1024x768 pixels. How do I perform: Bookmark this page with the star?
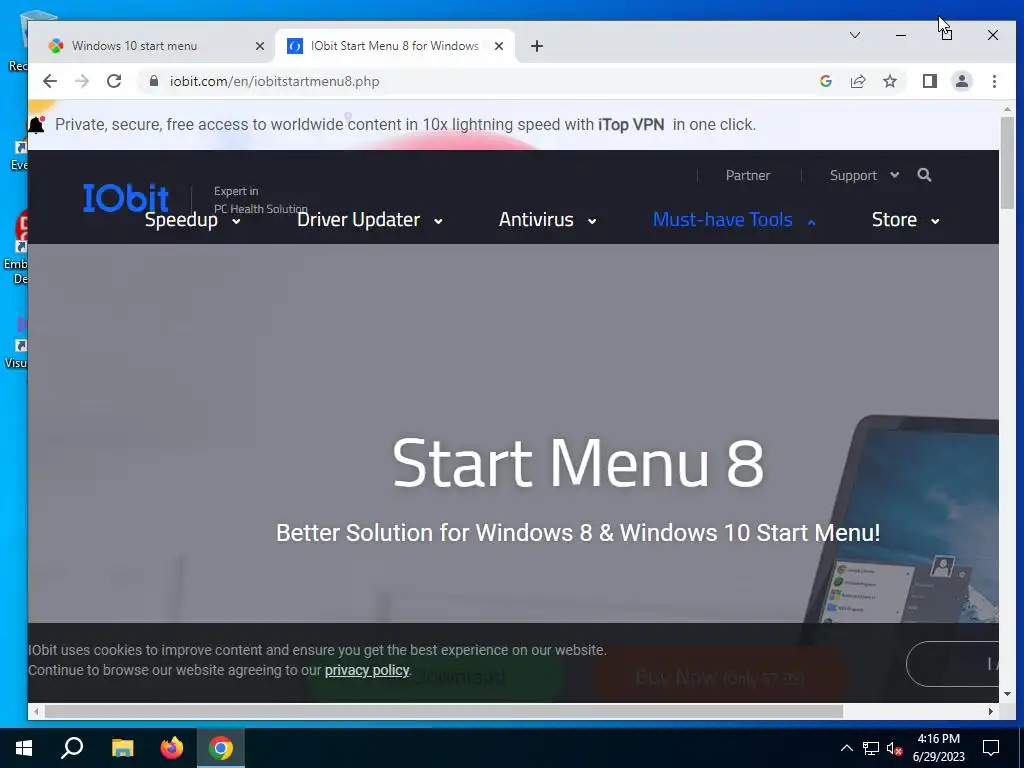pos(889,81)
